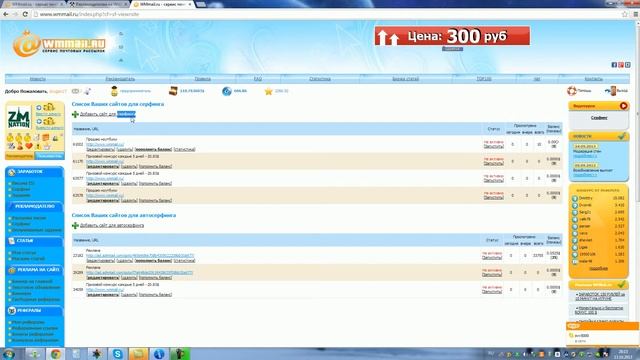Click the blue info icon in the taskbar
This screenshot has height=360, width=640.
(x=159, y=353)
